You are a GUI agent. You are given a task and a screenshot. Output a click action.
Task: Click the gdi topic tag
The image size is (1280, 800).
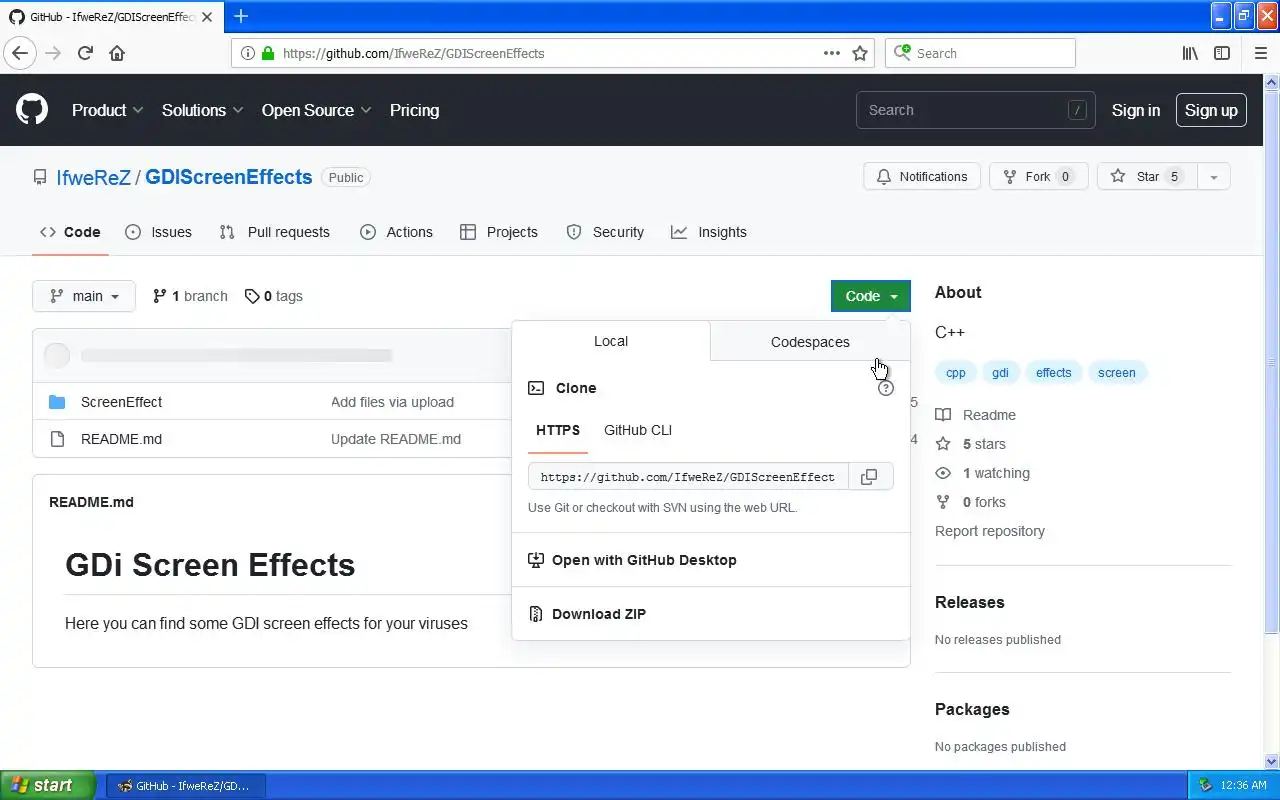click(1000, 373)
